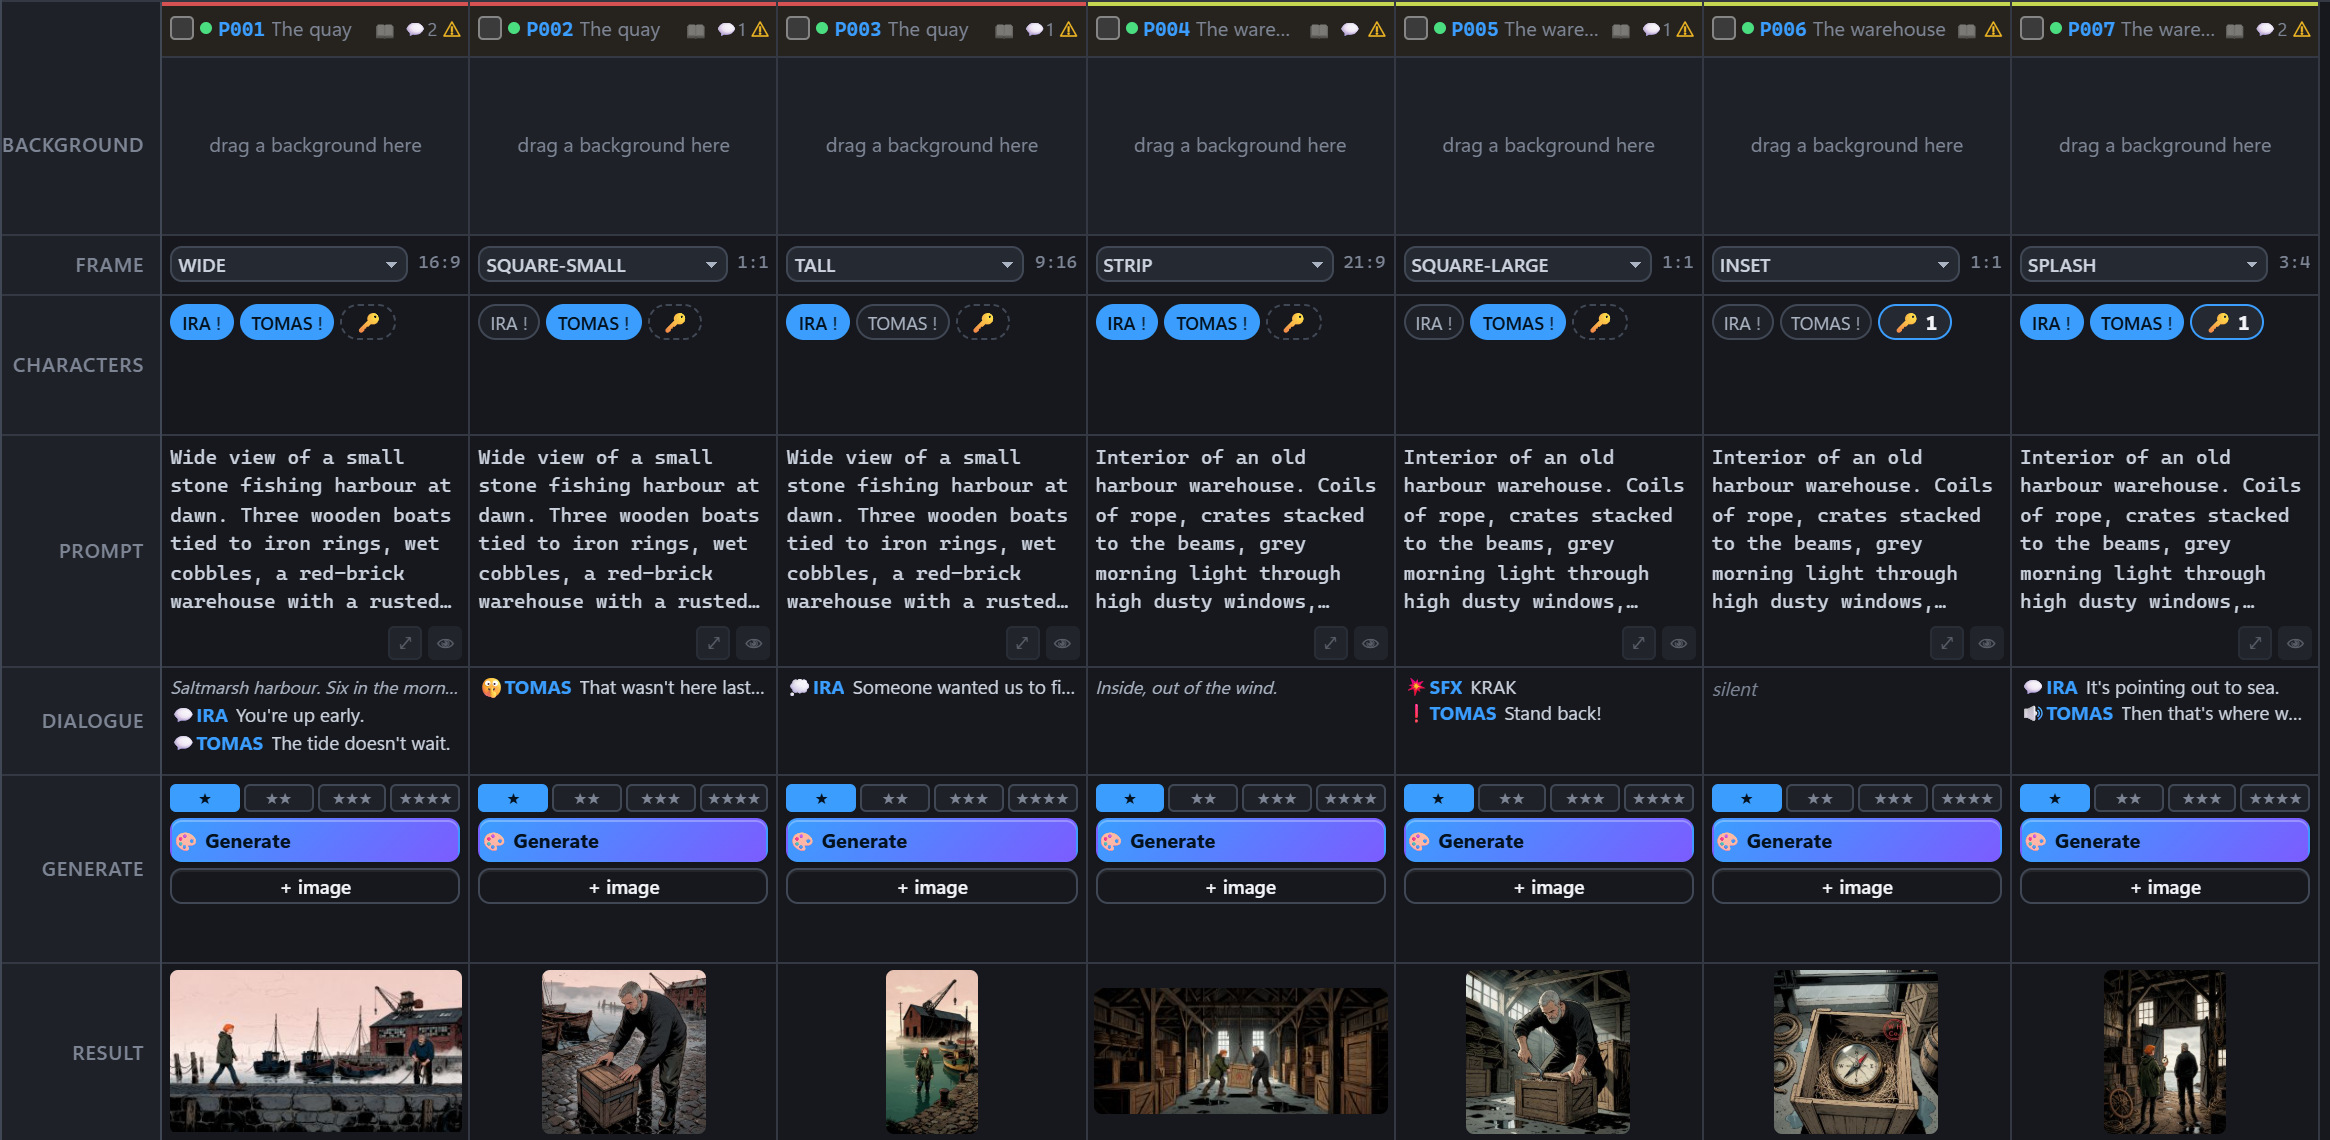The width and height of the screenshot is (2330, 1140).
Task: Click the P003 prompt text field
Action: tap(931, 530)
